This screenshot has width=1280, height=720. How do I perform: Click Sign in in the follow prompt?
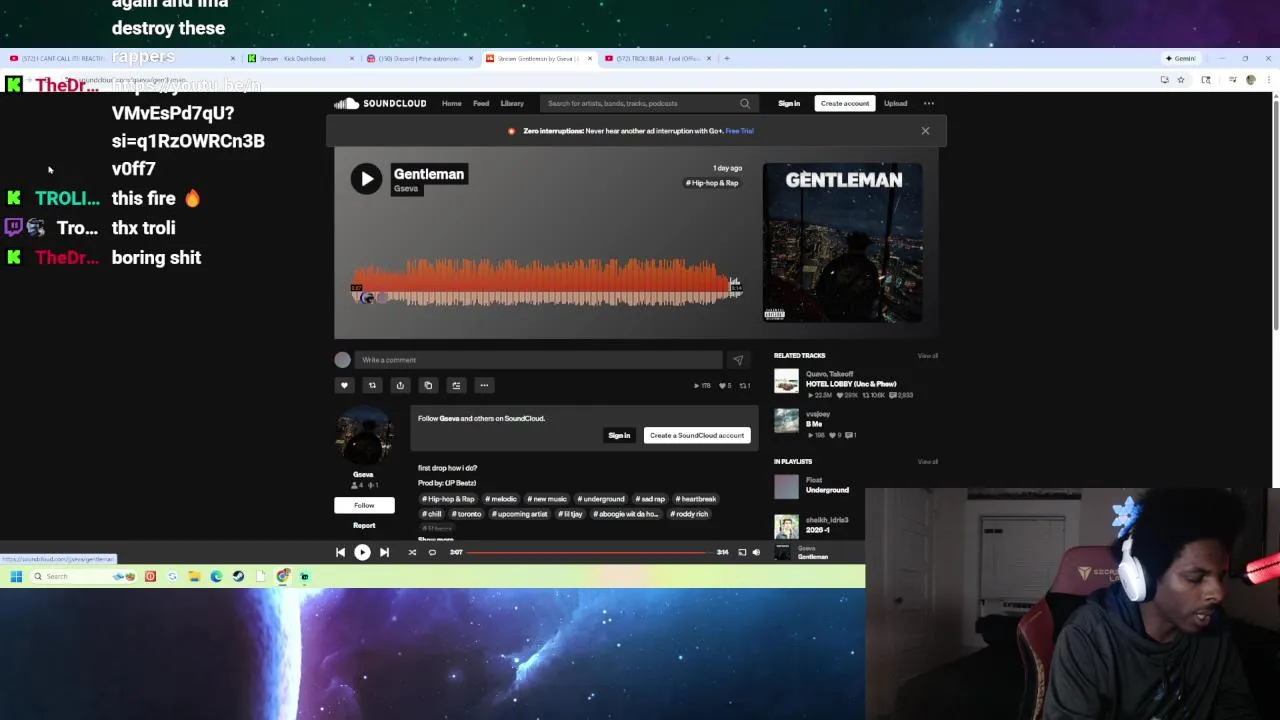(x=619, y=435)
